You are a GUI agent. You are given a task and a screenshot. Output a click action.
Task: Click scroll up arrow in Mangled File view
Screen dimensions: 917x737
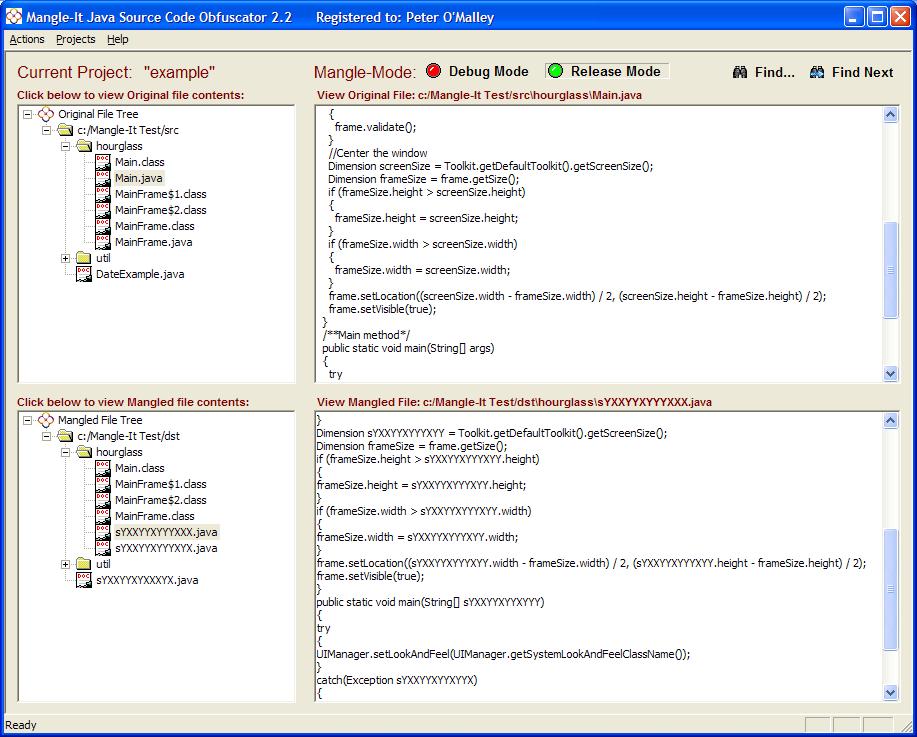pos(890,421)
